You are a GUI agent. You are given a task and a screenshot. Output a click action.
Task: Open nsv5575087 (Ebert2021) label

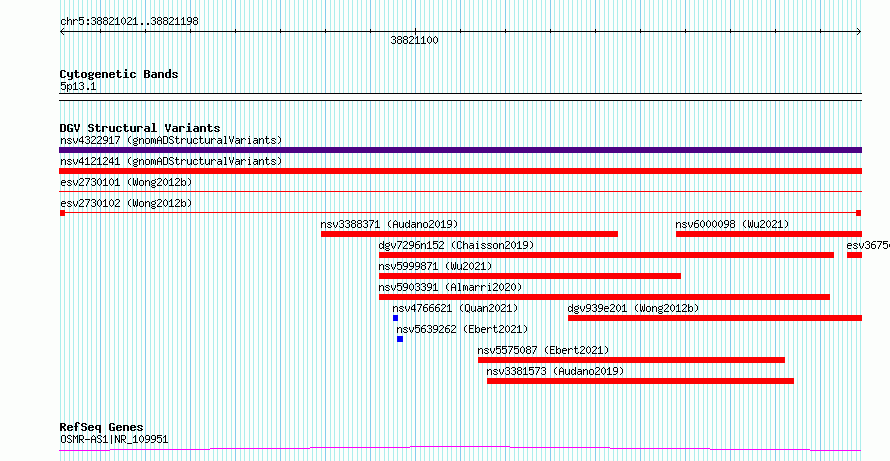point(543,350)
